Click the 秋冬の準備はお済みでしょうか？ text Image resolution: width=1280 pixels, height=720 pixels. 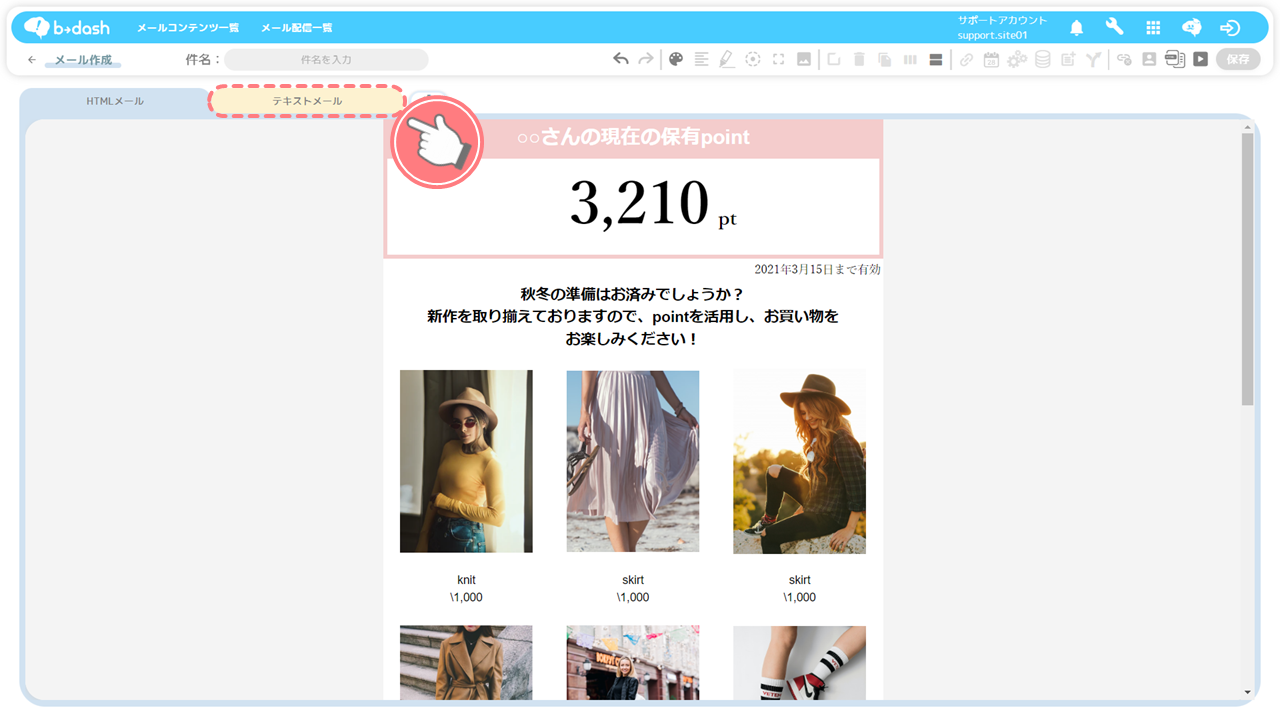[633, 294]
